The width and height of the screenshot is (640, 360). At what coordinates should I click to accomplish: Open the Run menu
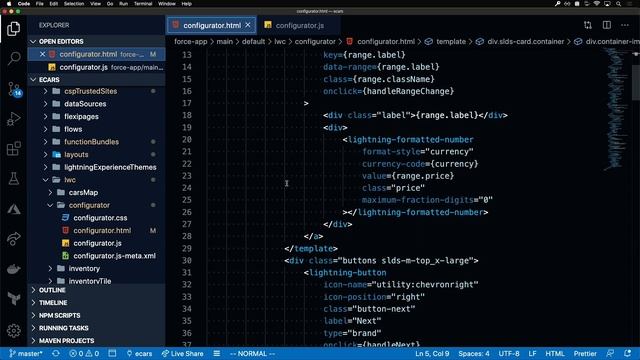(123, 4)
